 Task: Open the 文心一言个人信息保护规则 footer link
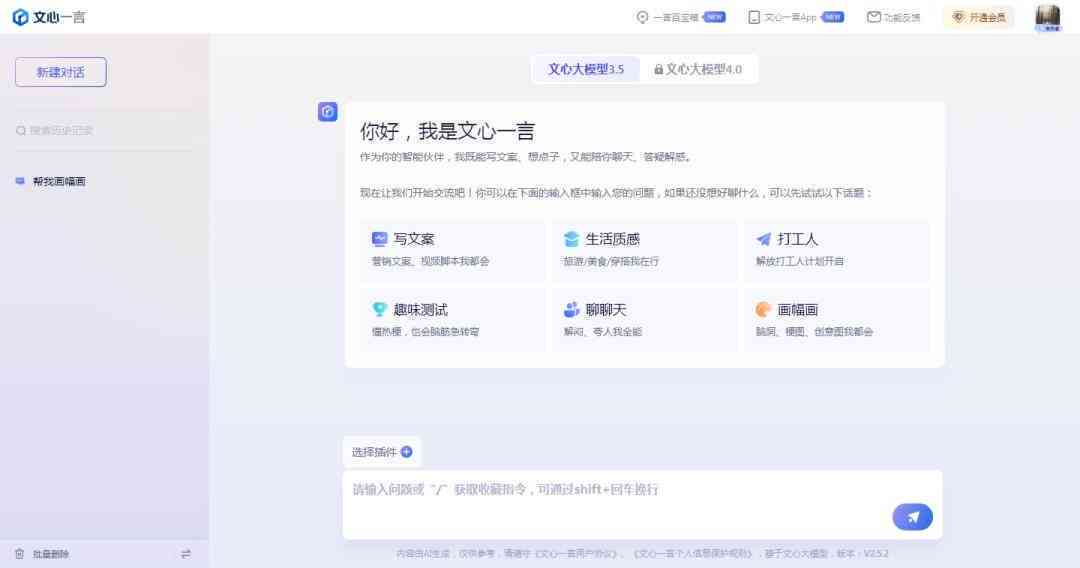point(693,554)
